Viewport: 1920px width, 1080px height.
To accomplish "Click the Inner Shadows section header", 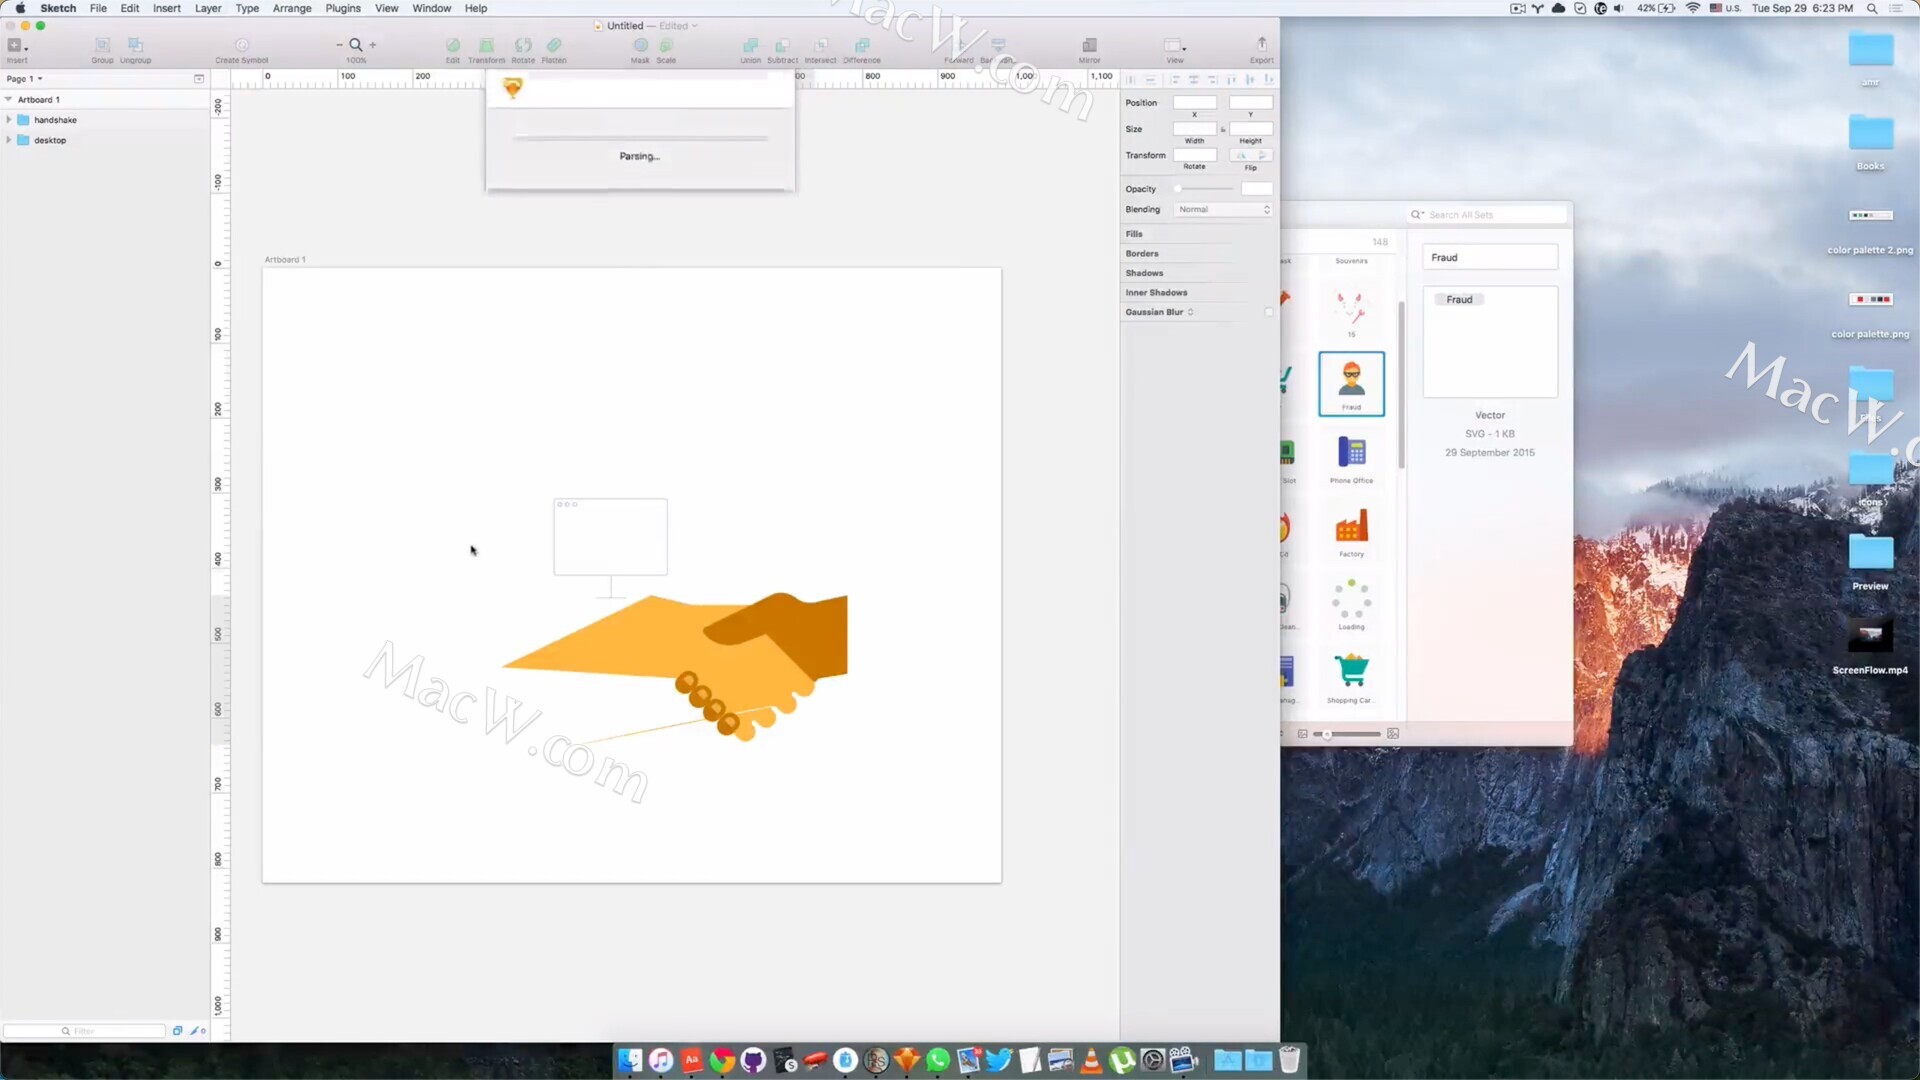I will pos(1156,293).
